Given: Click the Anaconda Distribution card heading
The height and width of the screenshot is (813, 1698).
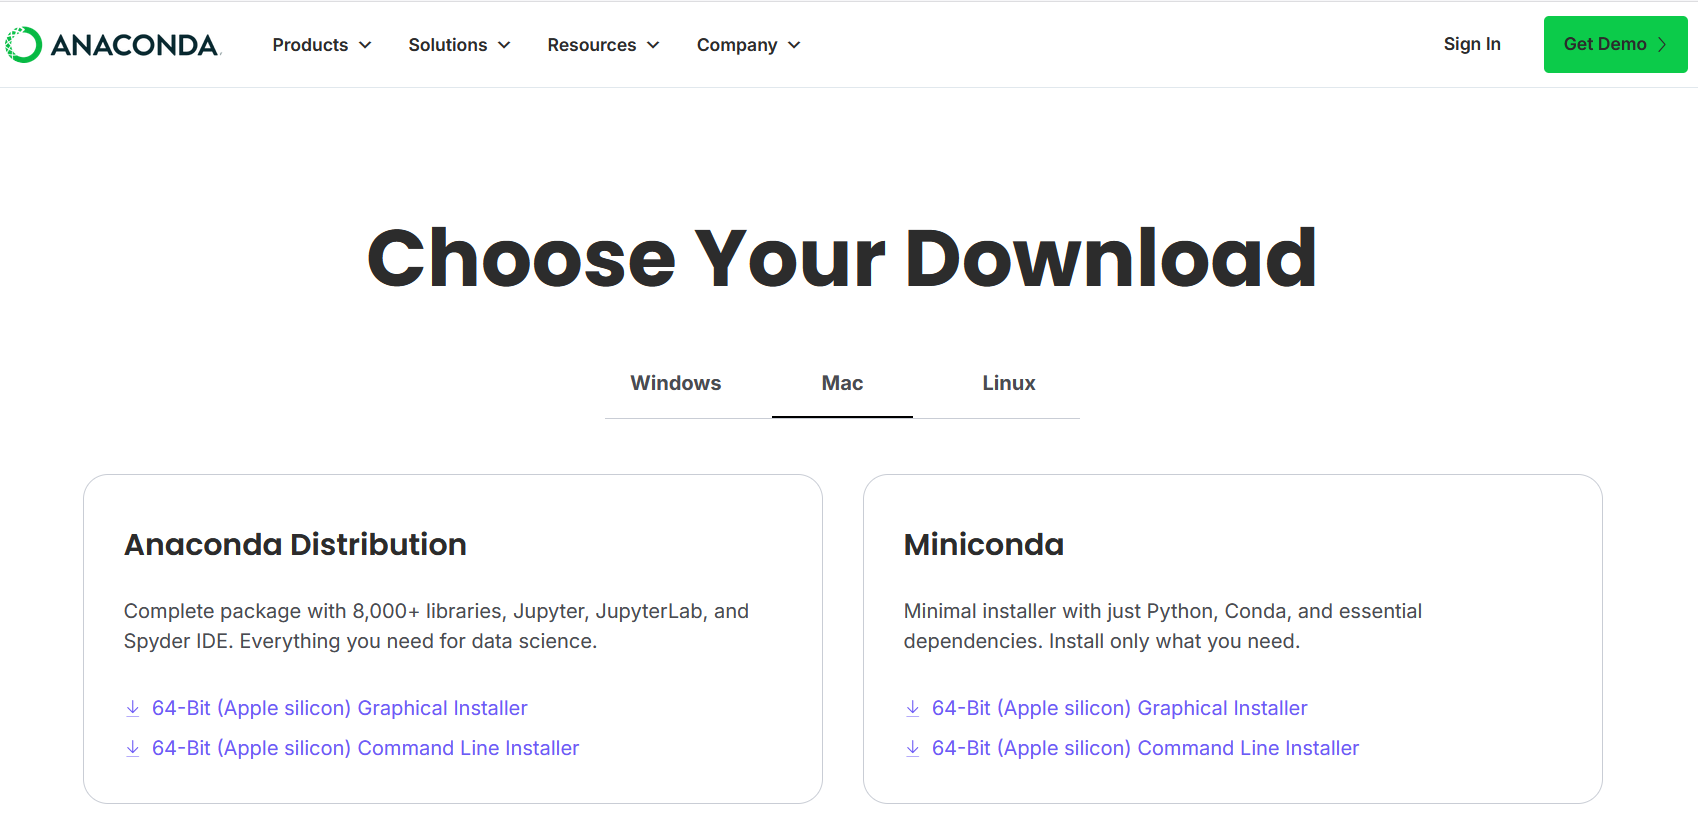Looking at the screenshot, I should pos(295,544).
